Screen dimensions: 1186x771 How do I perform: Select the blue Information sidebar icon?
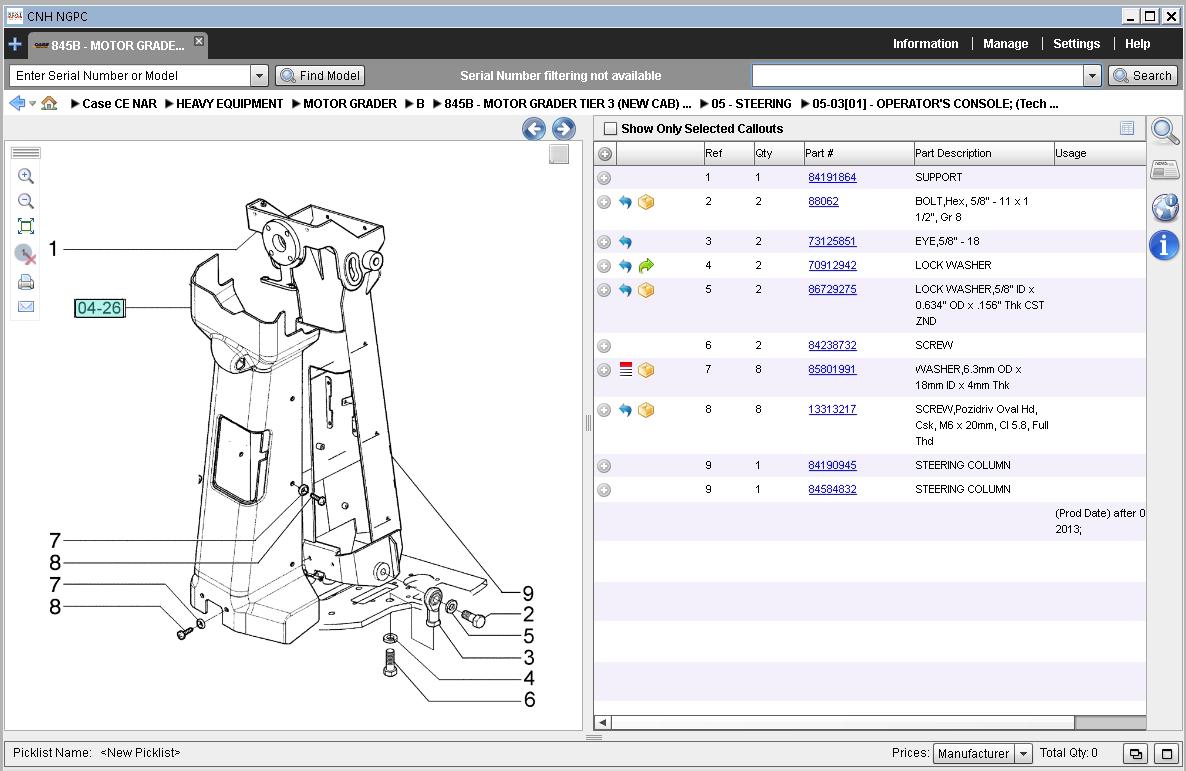tap(1164, 246)
